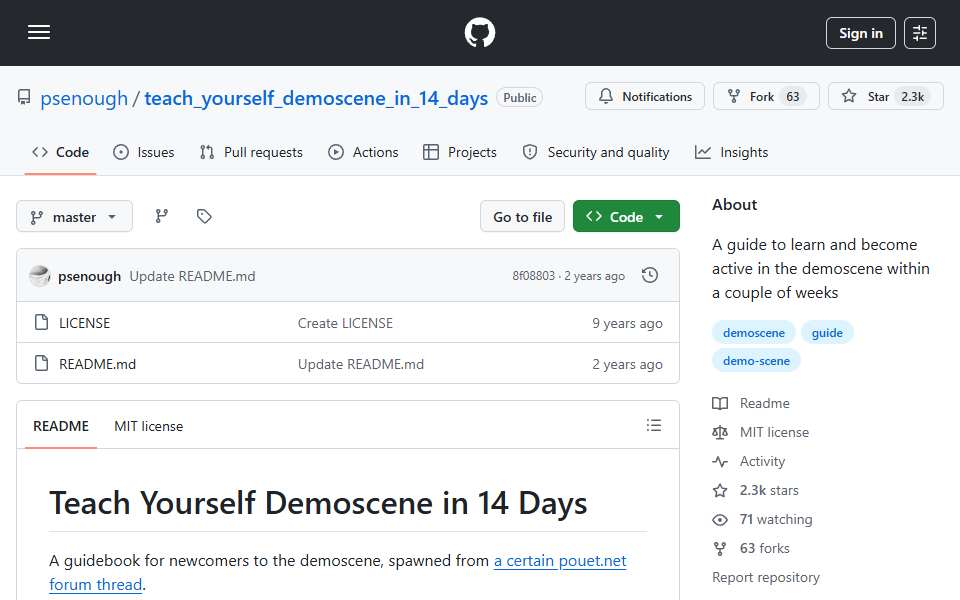The height and width of the screenshot is (600, 960).
Task: Open commit author psenough link
Action: pos(89,277)
